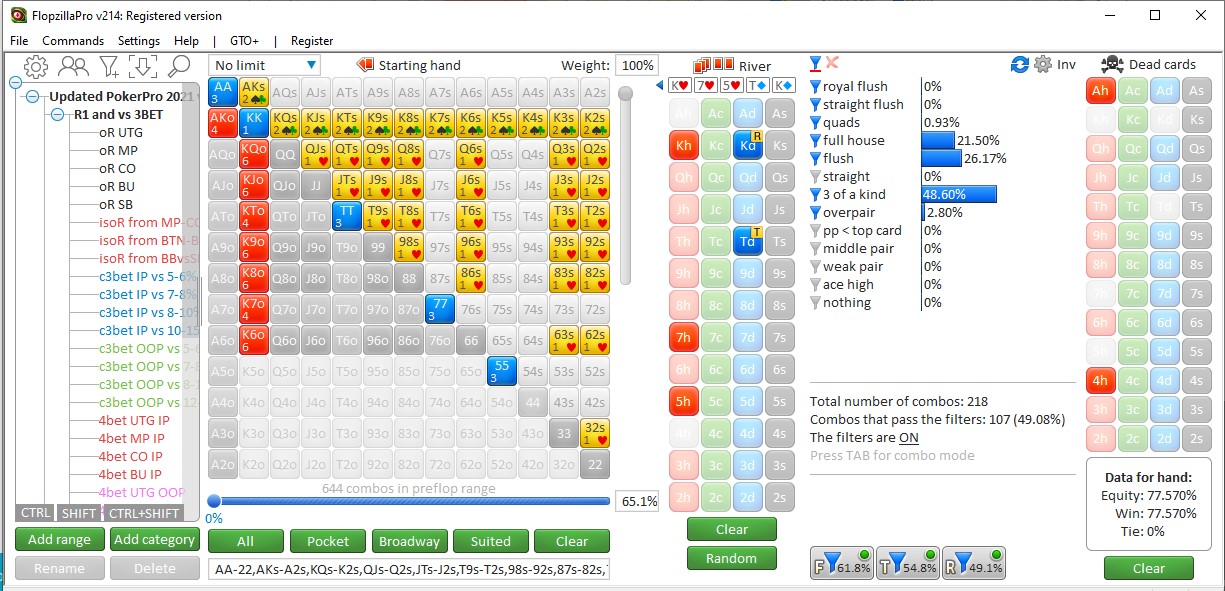Open the Register menu item

tap(312, 41)
